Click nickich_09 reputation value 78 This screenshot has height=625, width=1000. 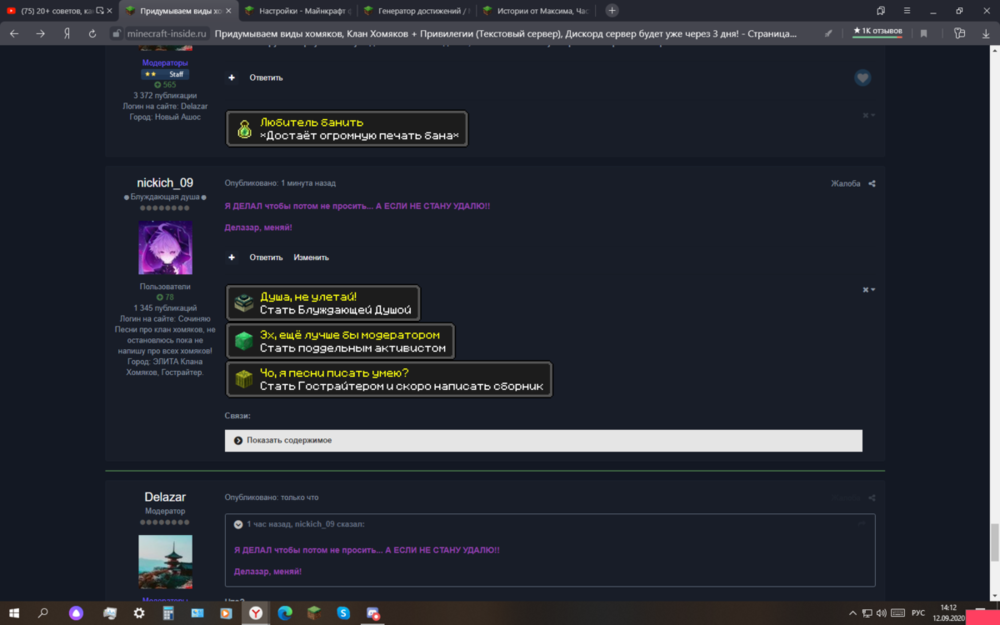[165, 297]
